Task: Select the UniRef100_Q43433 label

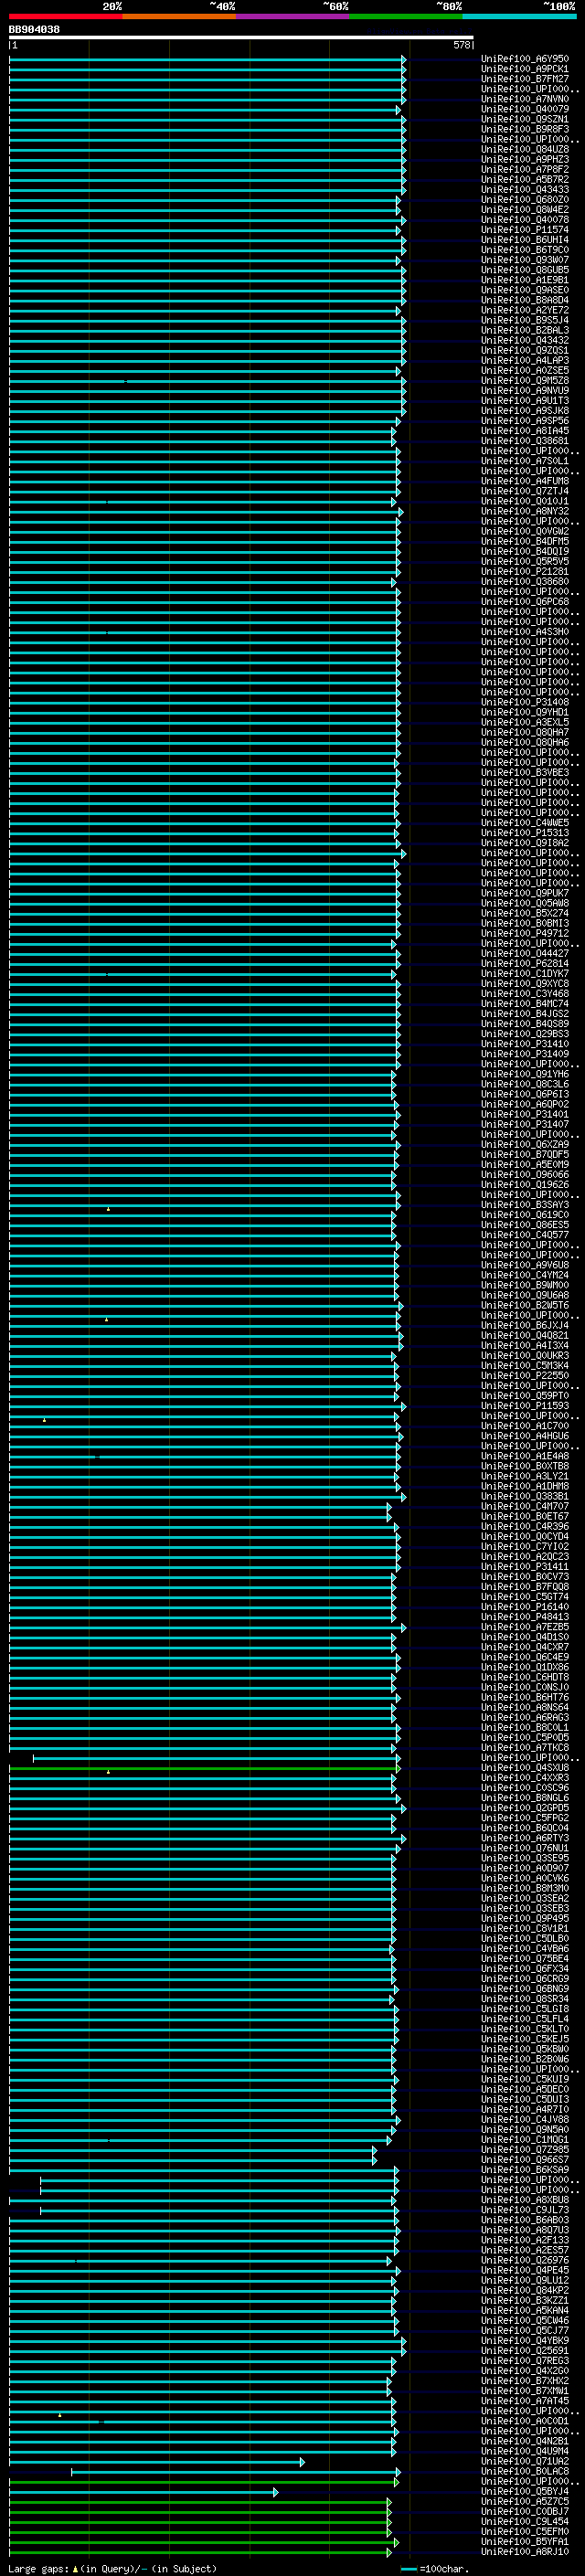Action: point(525,189)
